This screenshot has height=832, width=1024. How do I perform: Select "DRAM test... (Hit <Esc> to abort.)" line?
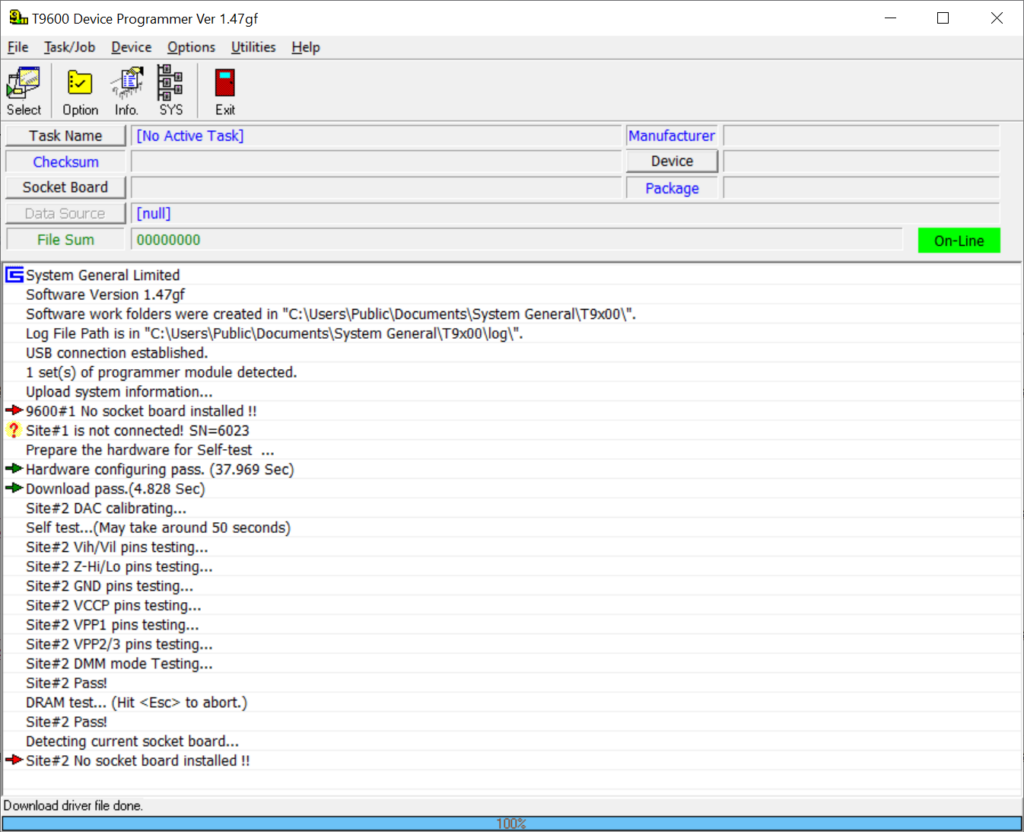[136, 703]
